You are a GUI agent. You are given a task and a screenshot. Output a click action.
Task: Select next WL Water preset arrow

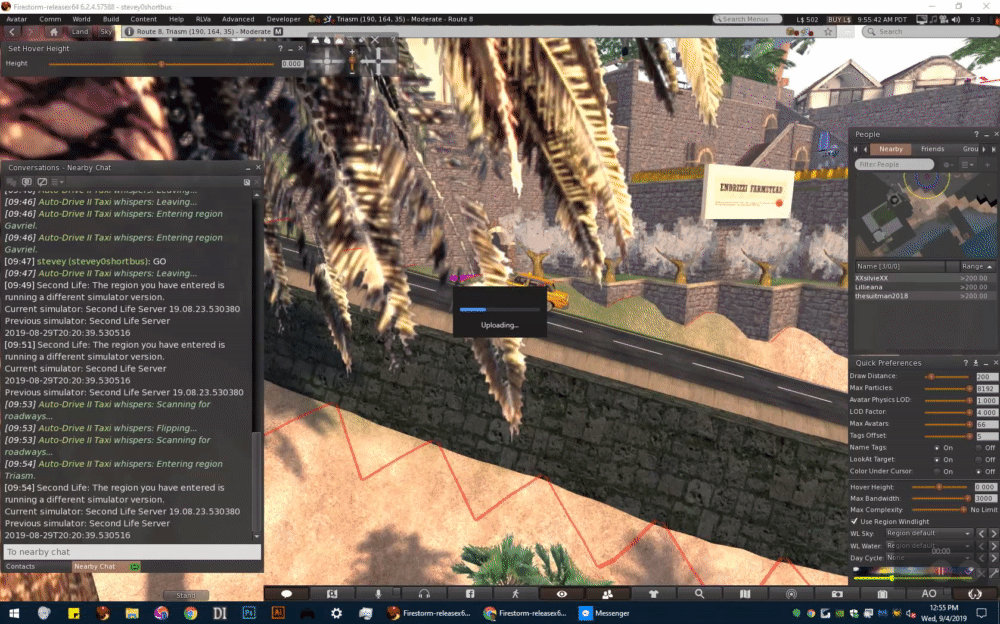pos(993,546)
